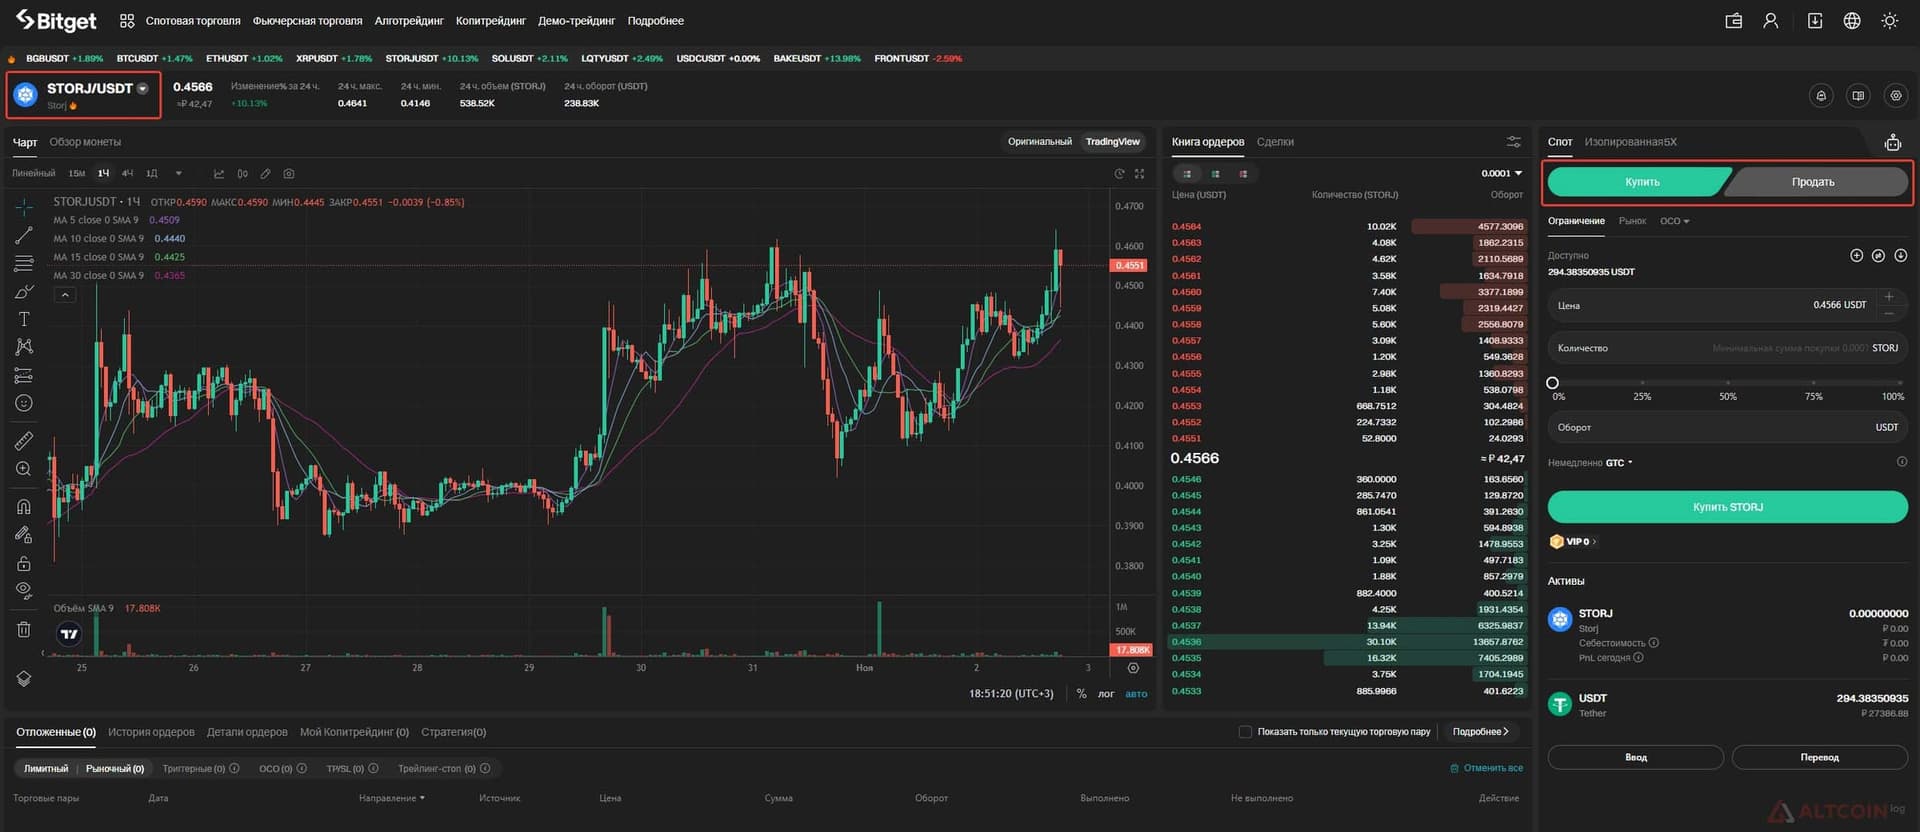Toggle lock all drawings tool
The height and width of the screenshot is (832, 1920).
24,563
